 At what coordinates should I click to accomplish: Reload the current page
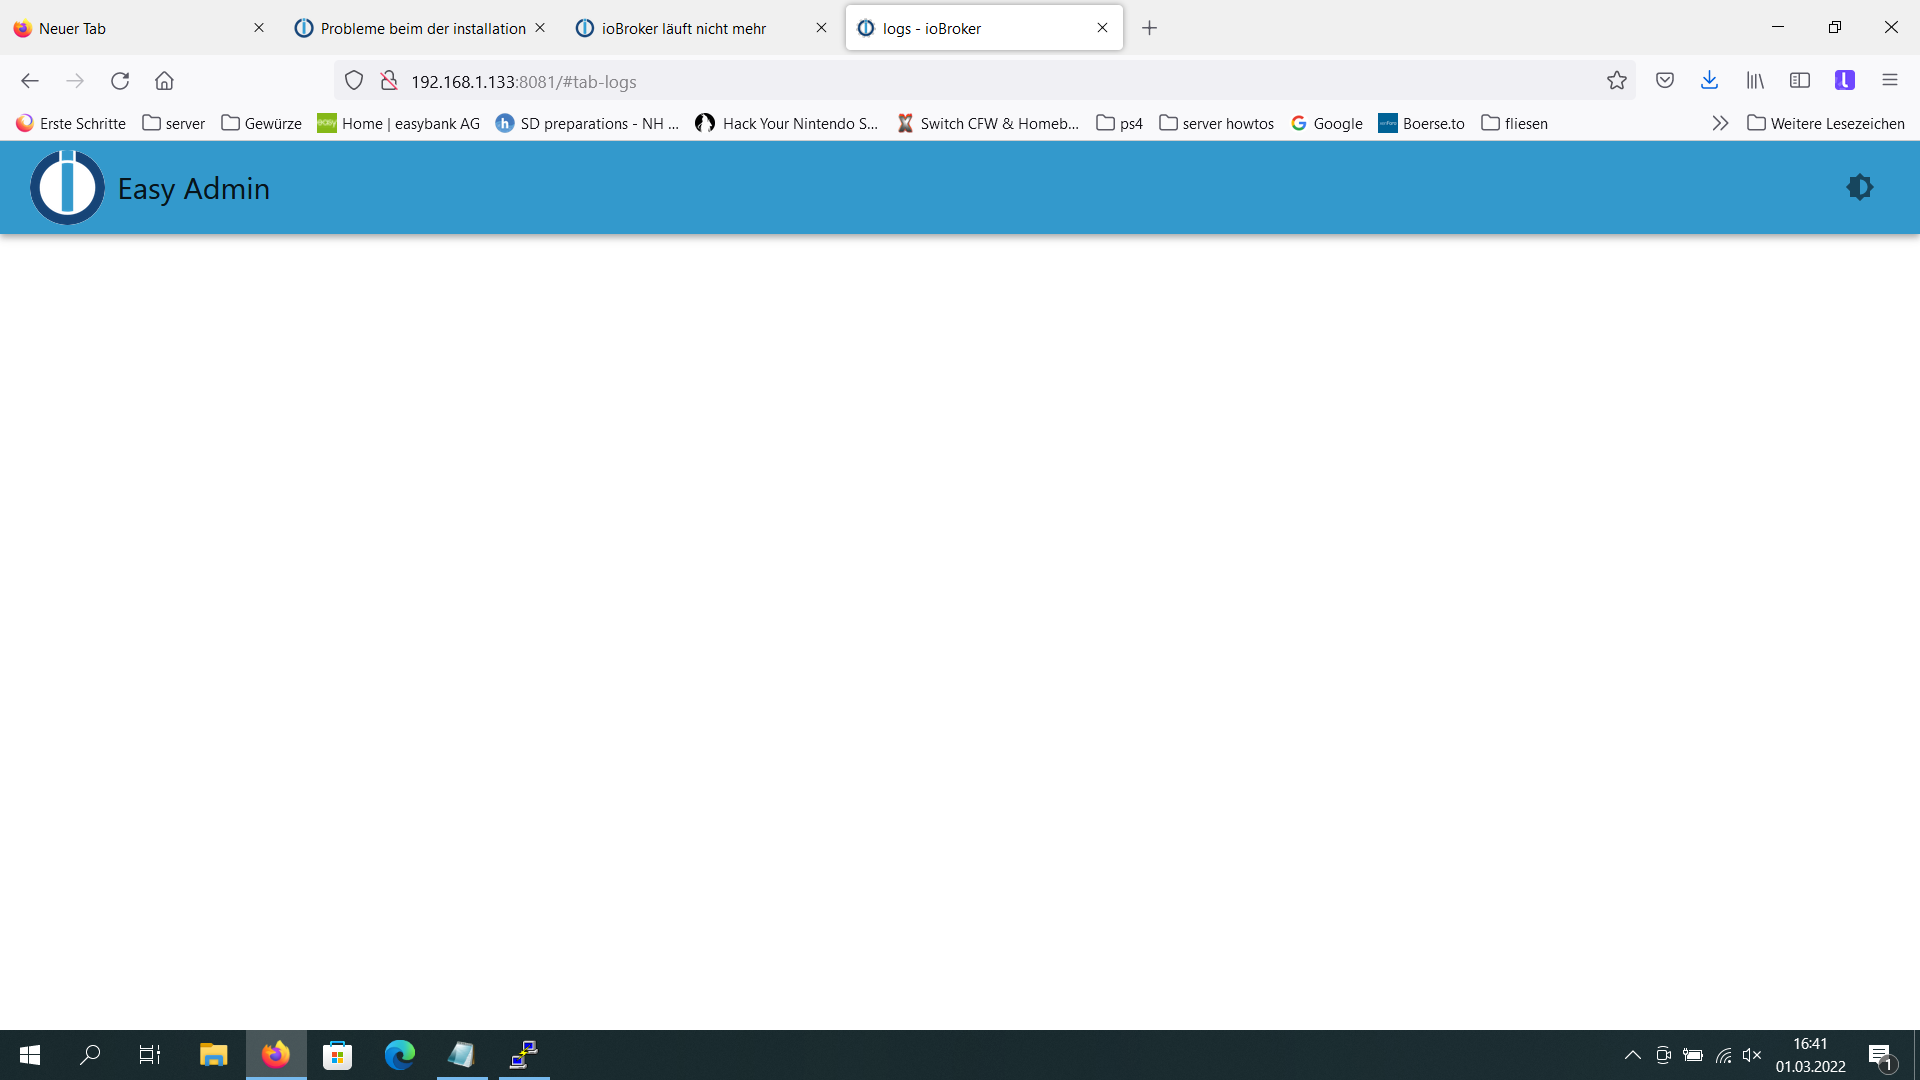click(120, 81)
